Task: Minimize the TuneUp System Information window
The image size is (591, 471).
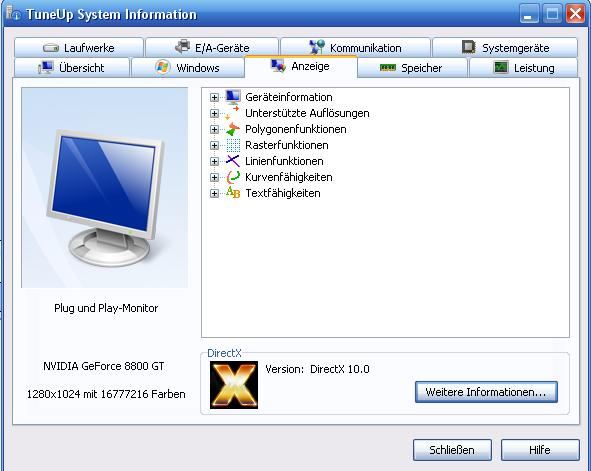Action: pos(529,14)
